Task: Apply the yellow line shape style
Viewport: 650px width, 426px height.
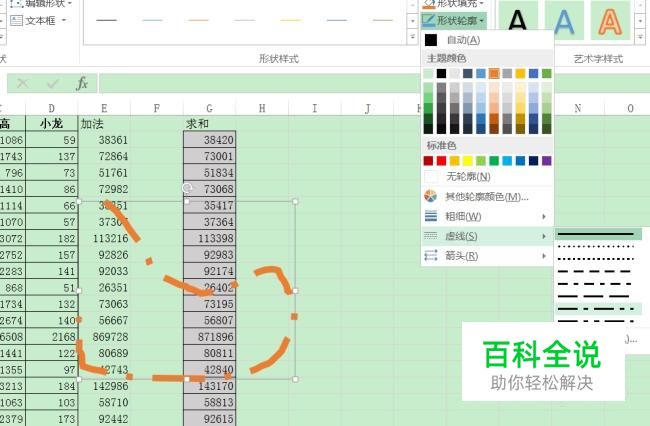Action: tap(290, 20)
